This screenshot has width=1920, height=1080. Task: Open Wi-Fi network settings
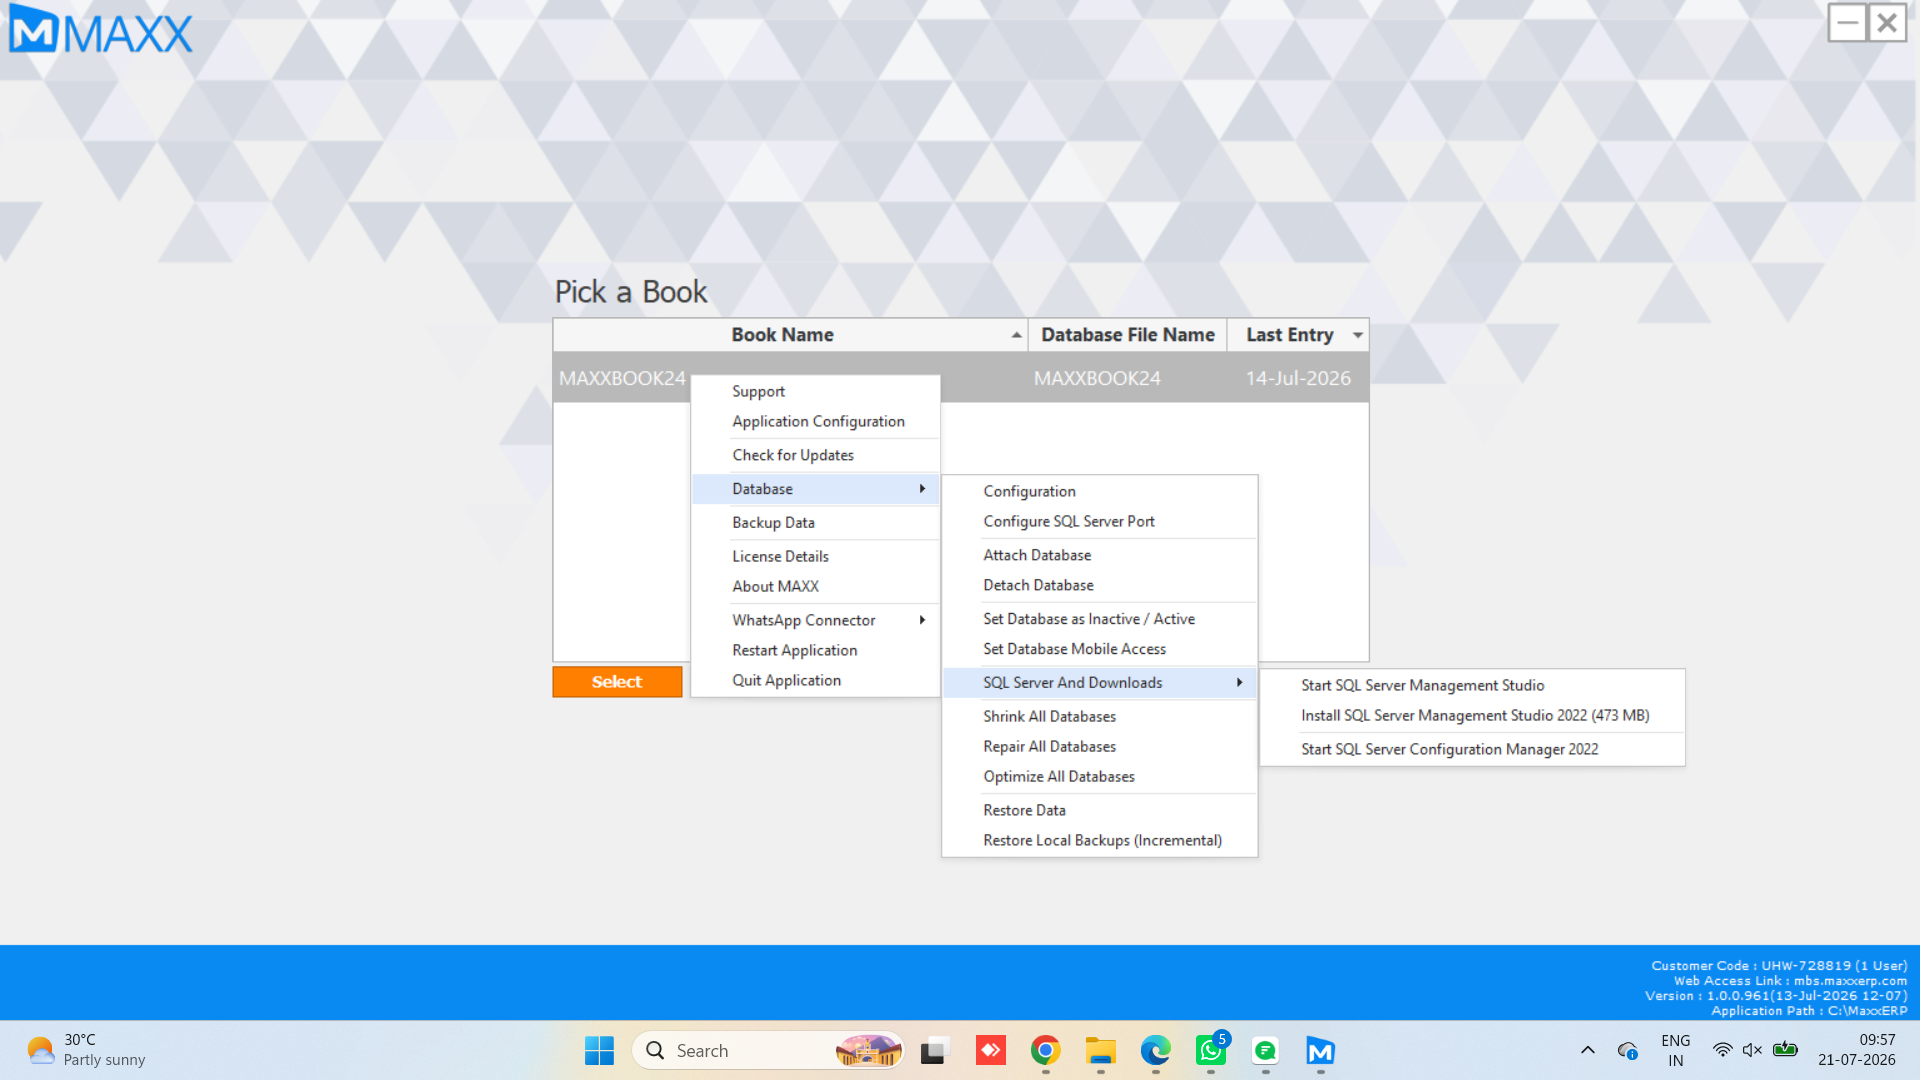(x=1722, y=1050)
